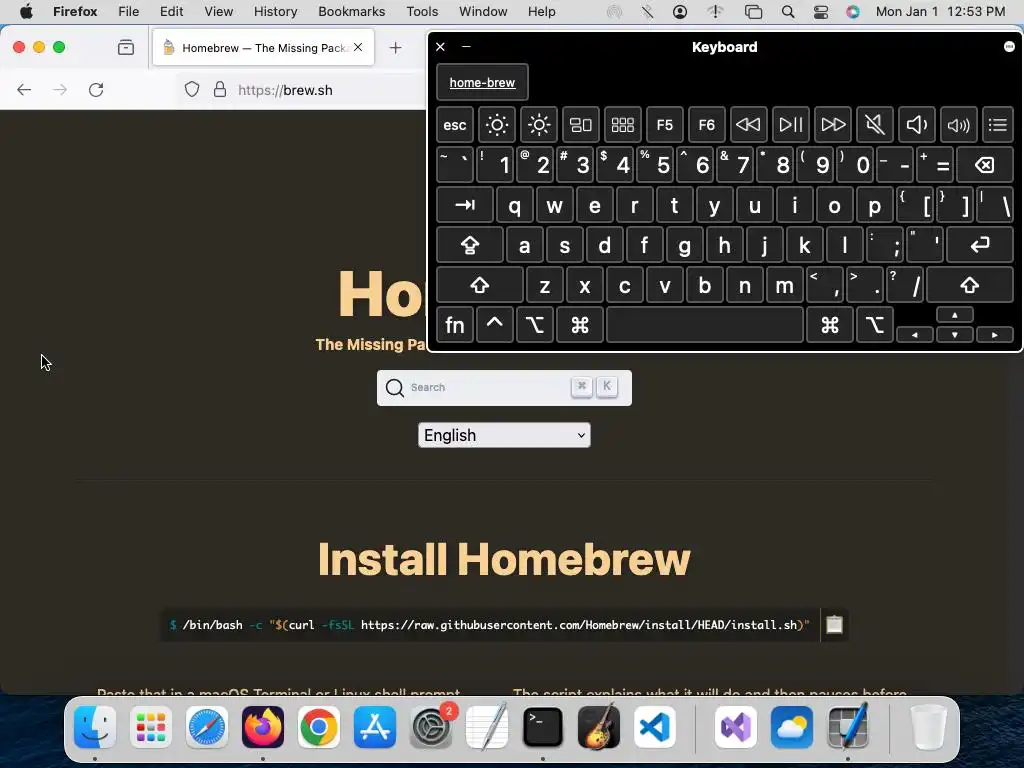Focus the Homebrew Search field

click(504, 388)
